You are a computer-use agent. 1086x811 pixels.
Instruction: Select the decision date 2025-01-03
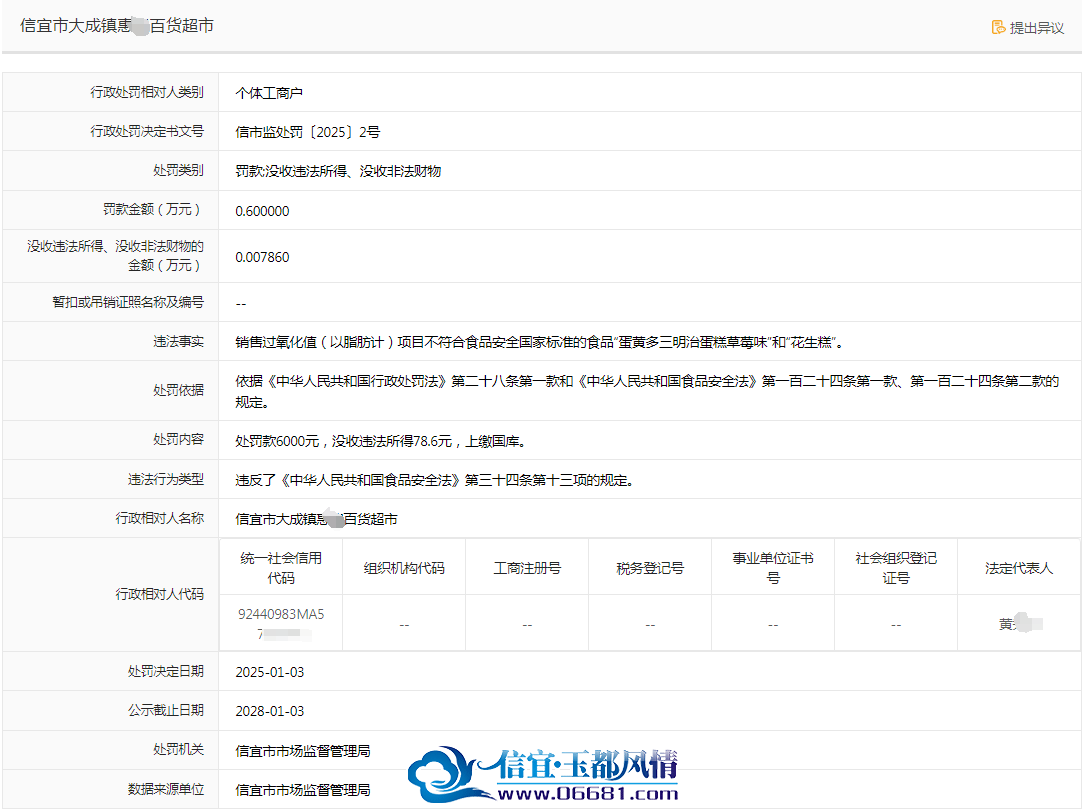(269, 672)
